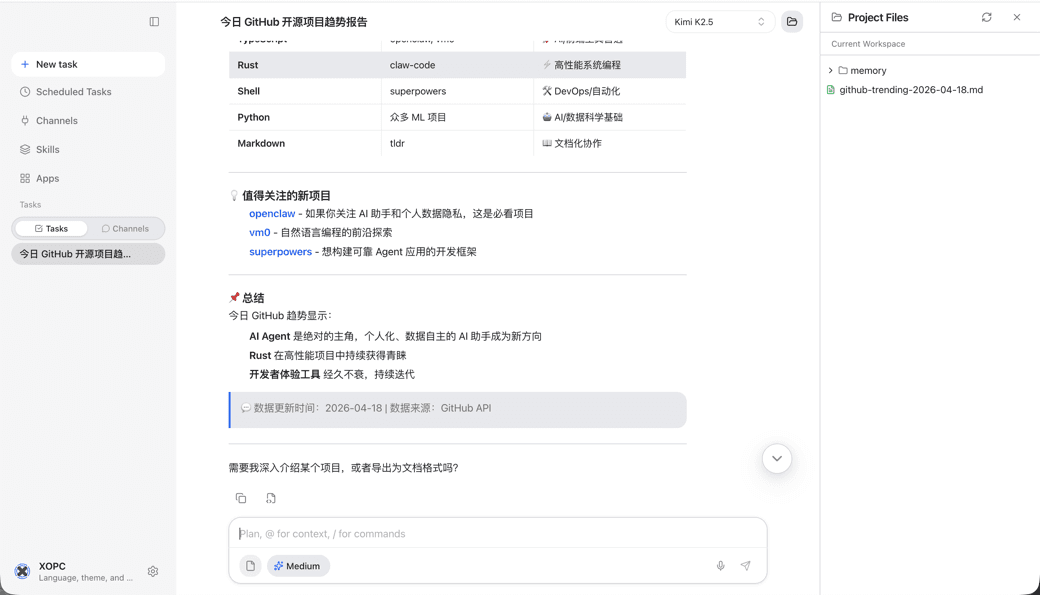Toggle the Medium thinking effort setting
The width and height of the screenshot is (1040, 595).
[x=298, y=565]
